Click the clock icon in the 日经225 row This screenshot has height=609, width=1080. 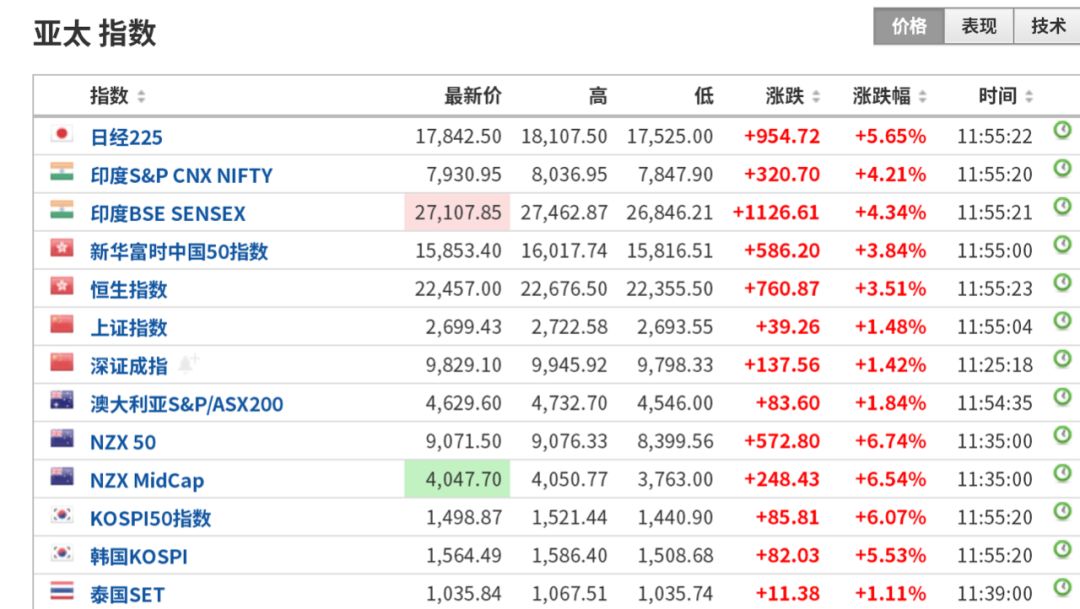[1062, 130]
